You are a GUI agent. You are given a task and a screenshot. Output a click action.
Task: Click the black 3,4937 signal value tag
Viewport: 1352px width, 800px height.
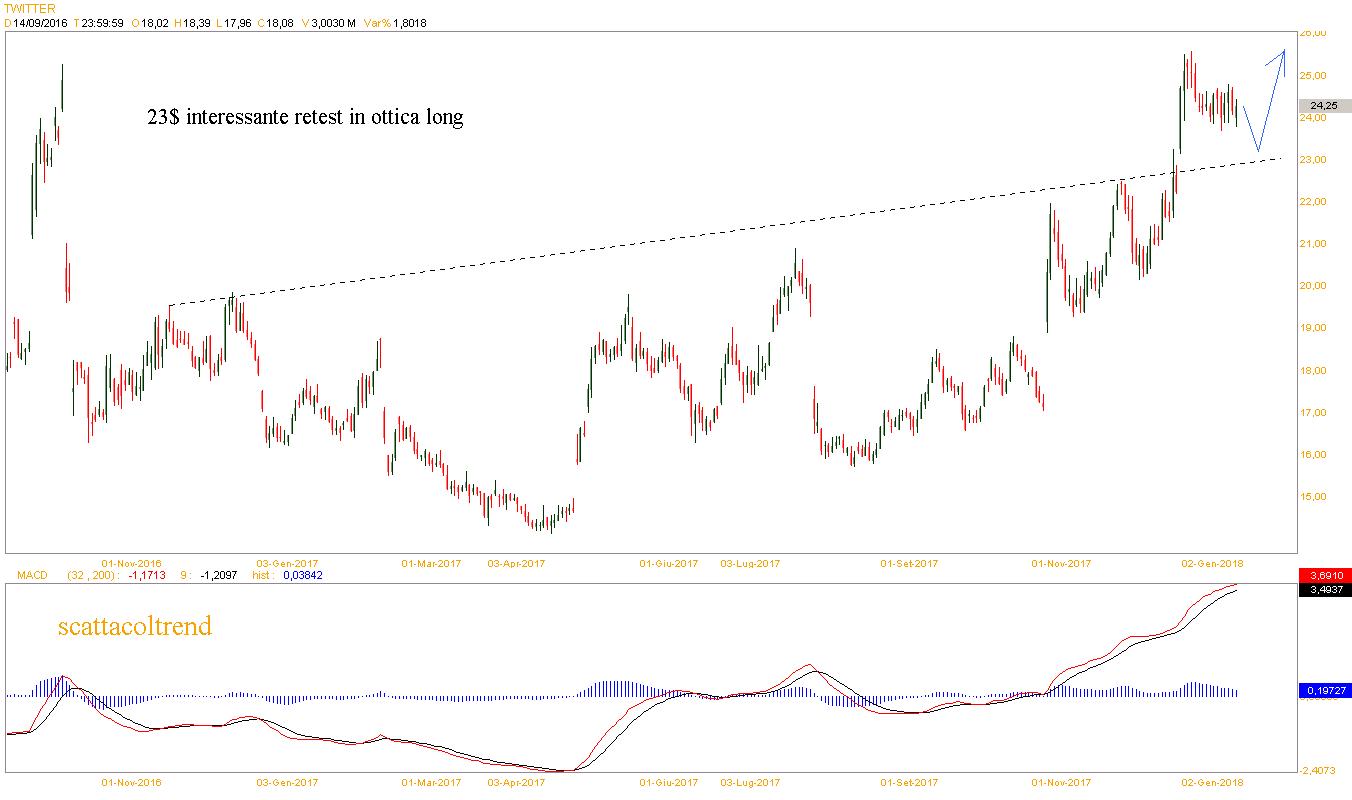coord(1324,590)
